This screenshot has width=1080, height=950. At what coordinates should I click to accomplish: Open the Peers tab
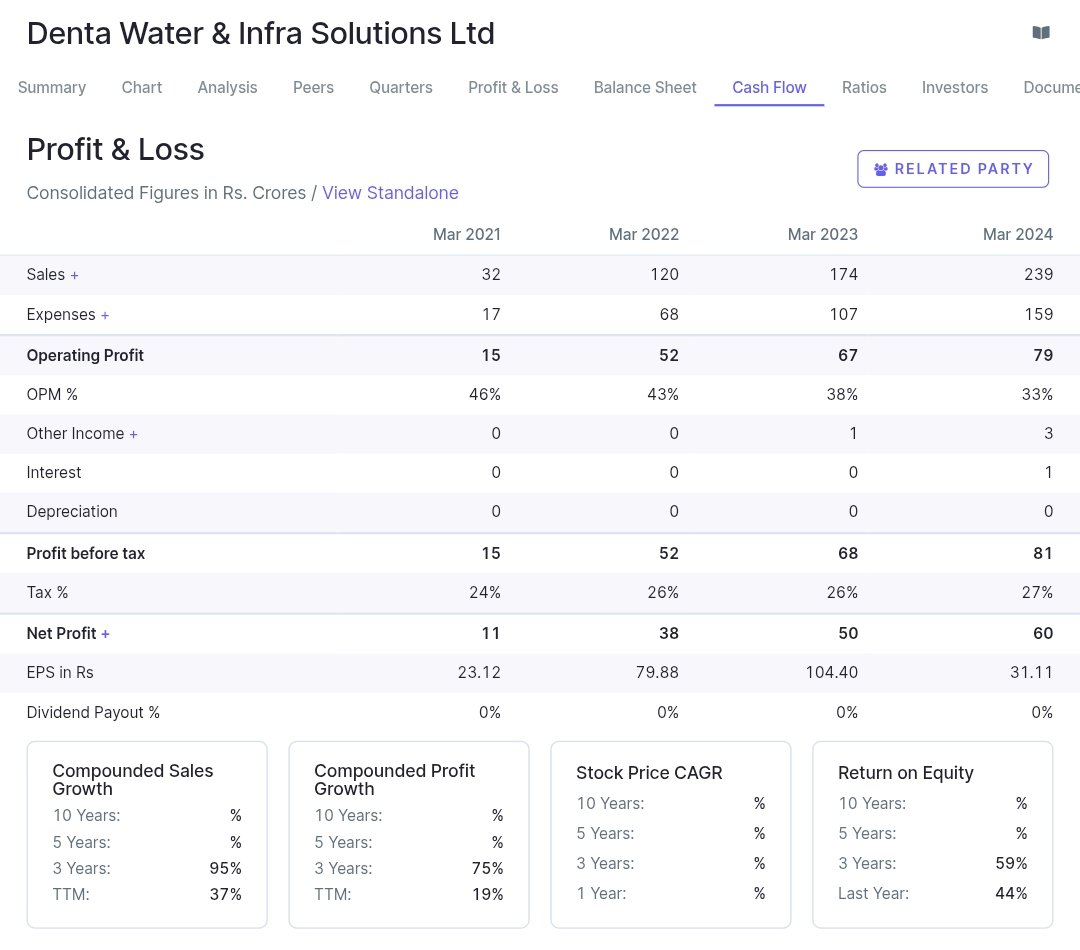(313, 87)
